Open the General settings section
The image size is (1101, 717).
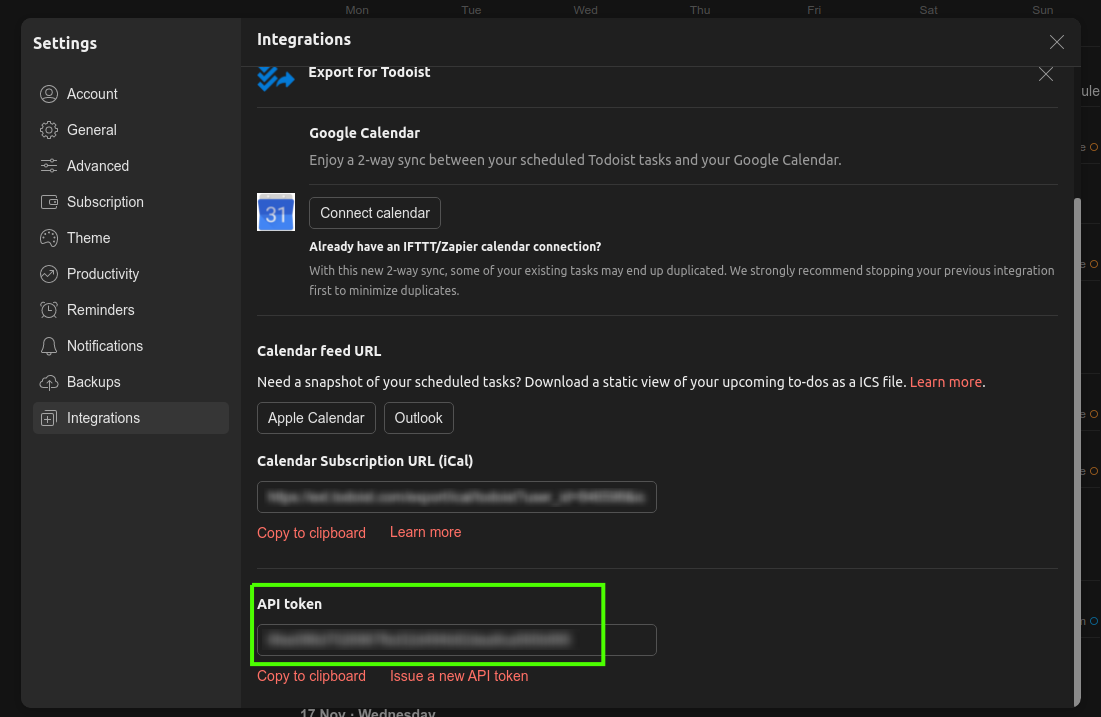(x=131, y=130)
